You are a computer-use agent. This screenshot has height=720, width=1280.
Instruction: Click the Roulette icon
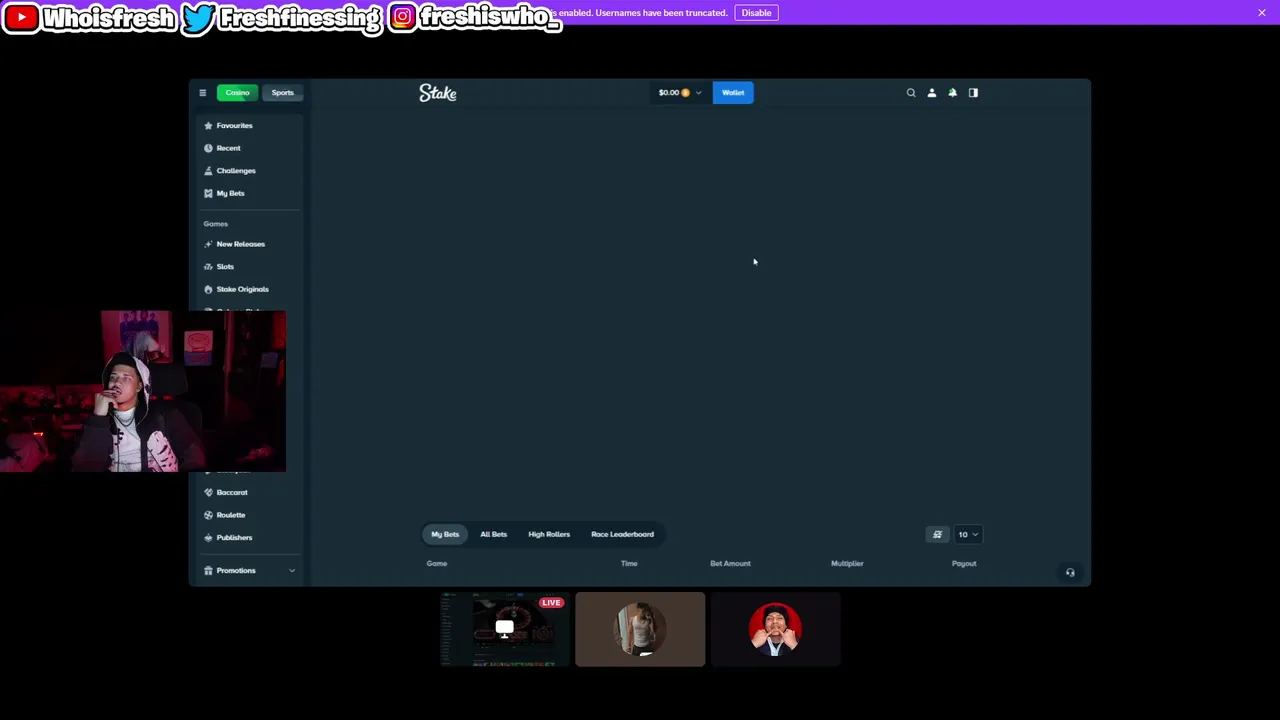click(x=208, y=515)
